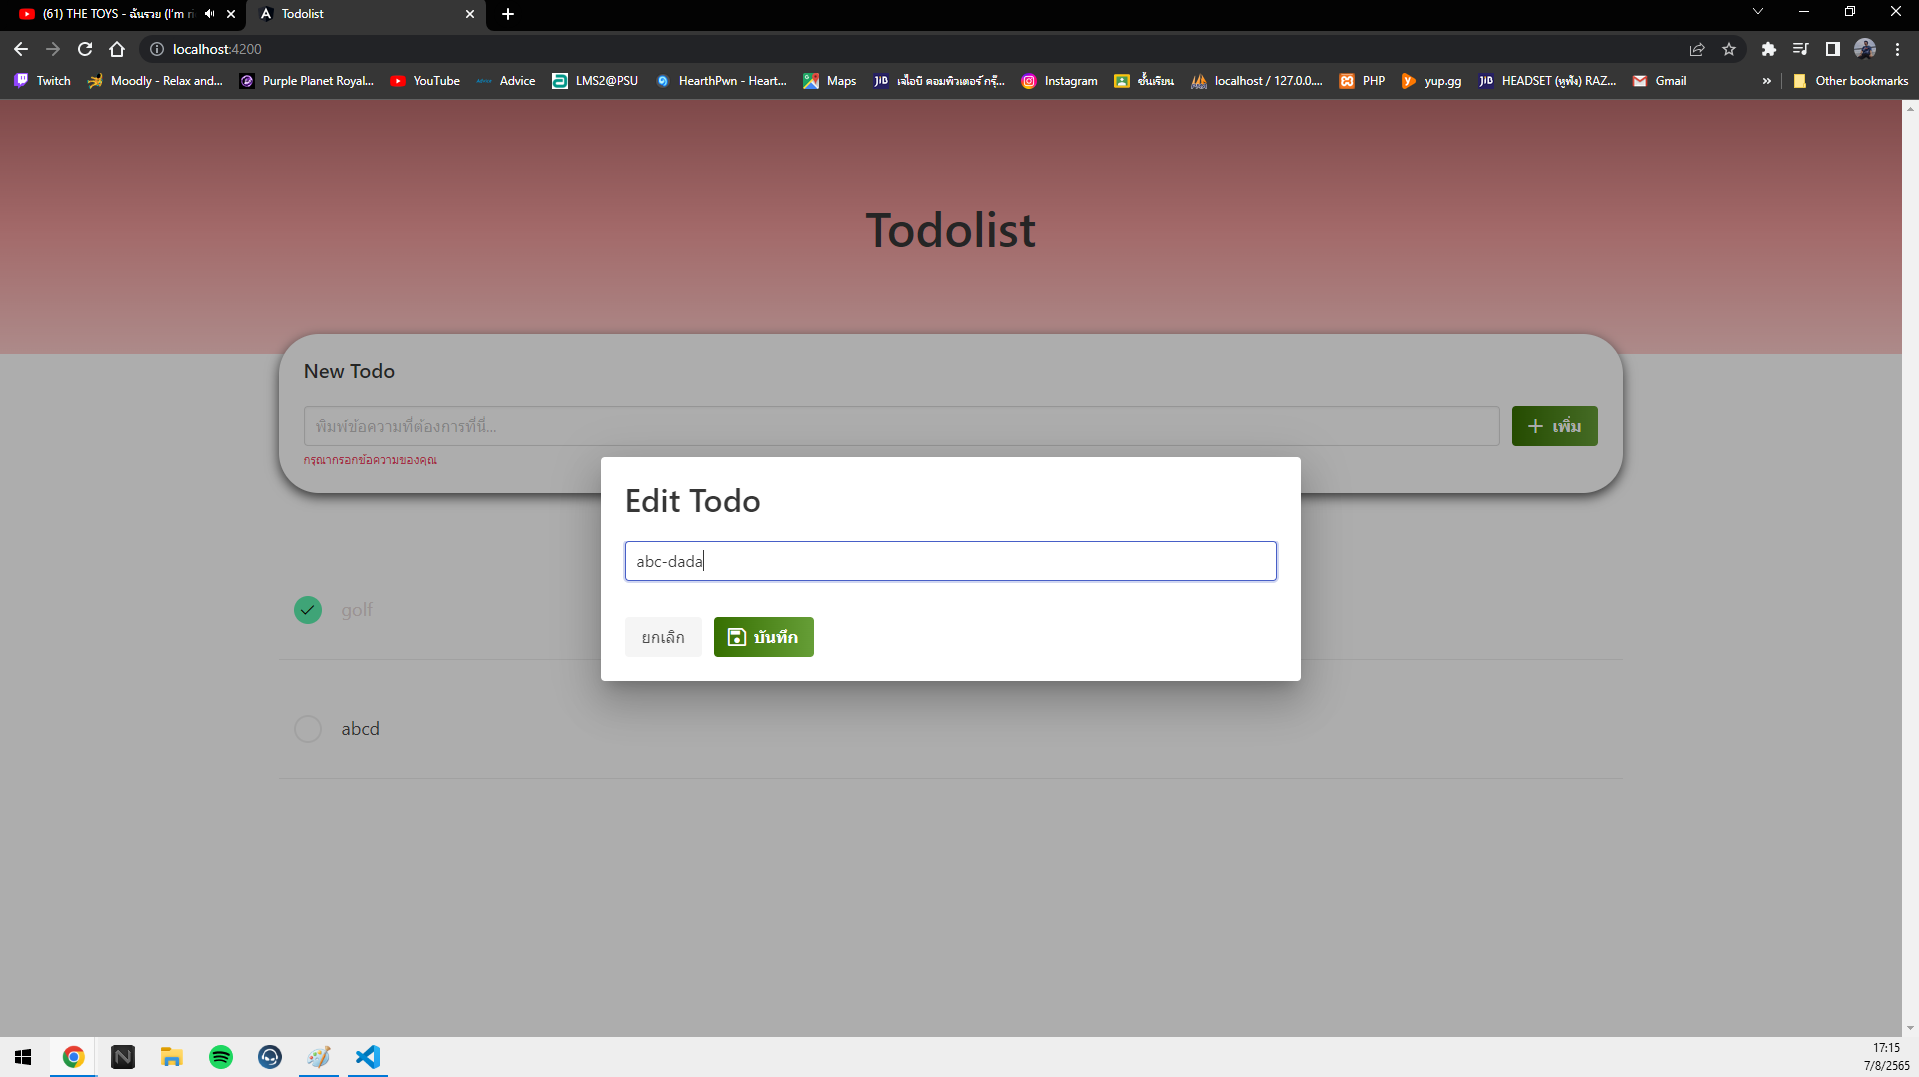Select the Todolist browser tab

pyautogui.click(x=365, y=14)
